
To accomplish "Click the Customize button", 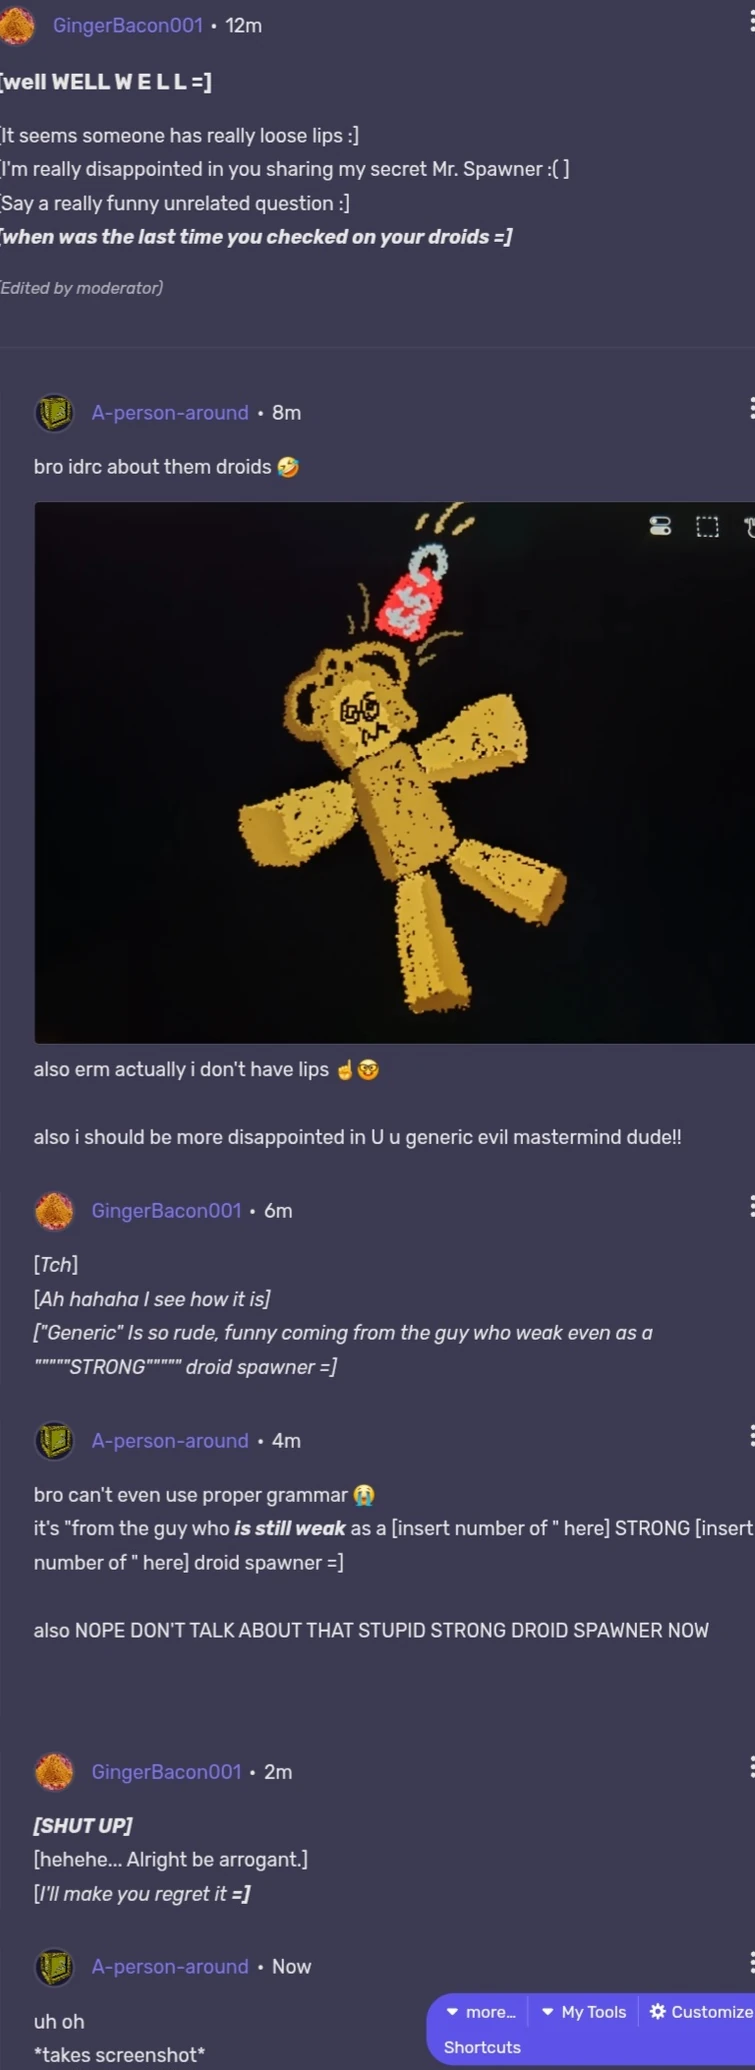I will pos(701,2012).
